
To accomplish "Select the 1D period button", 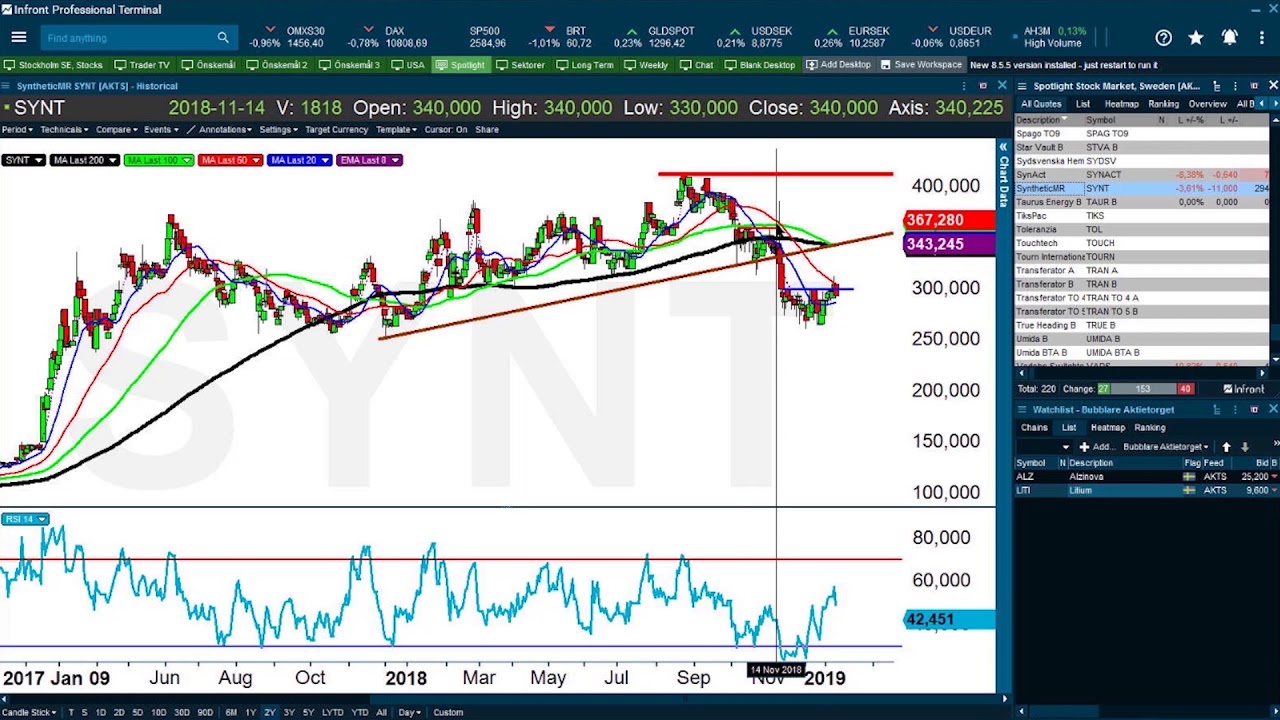I will 100,712.
